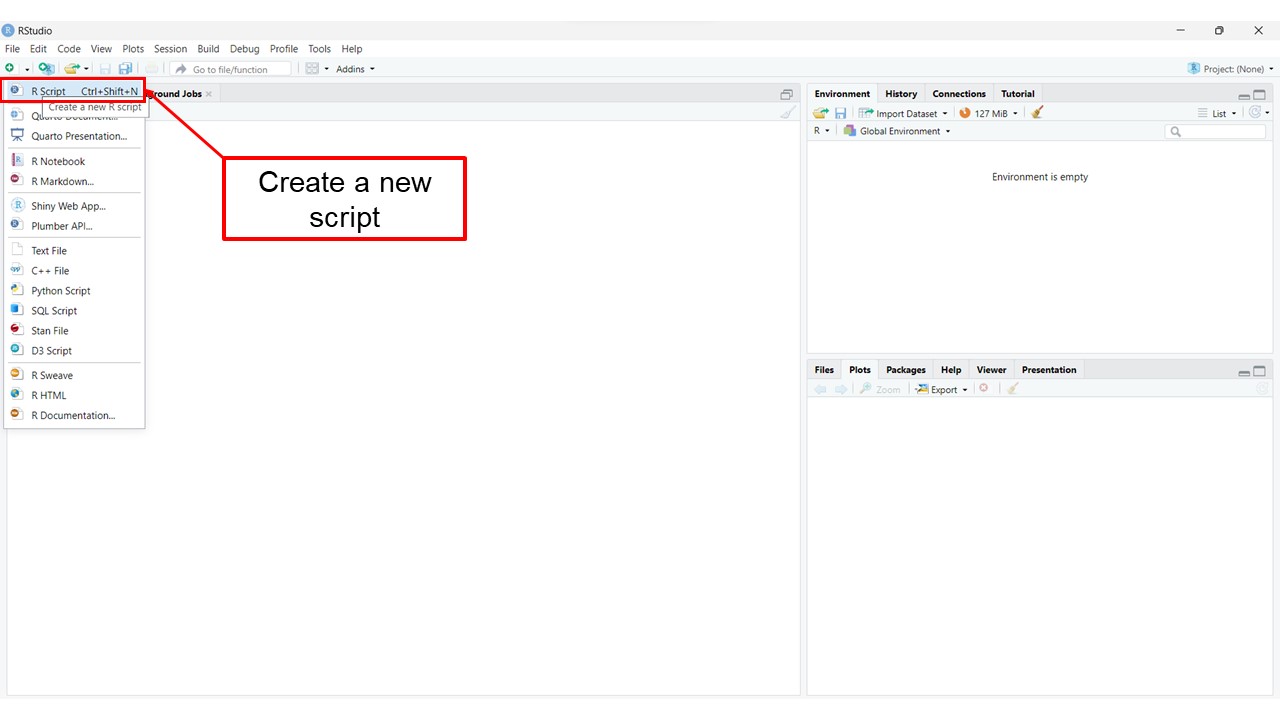Click the New File green plus icon
Screen dimensions: 1280x720
[x=10, y=68]
